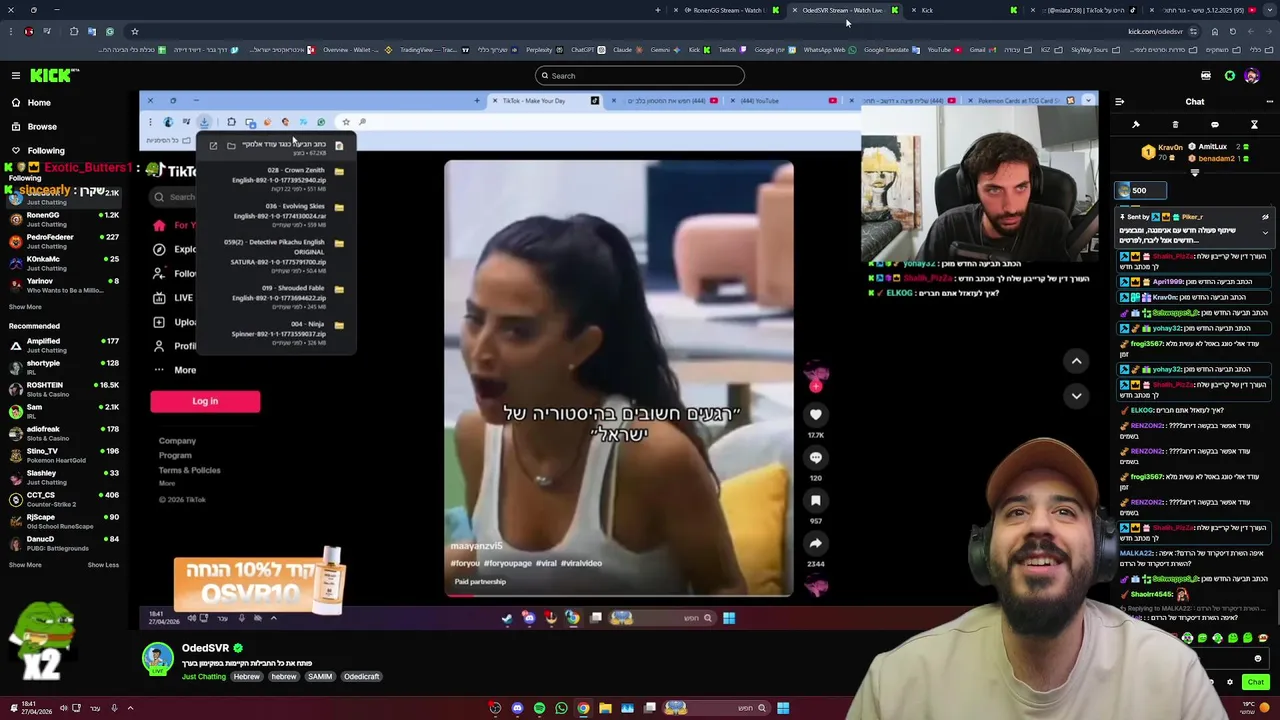Expand the gift leaderboard arrow
This screenshot has width=1280, height=720.
(1194, 173)
